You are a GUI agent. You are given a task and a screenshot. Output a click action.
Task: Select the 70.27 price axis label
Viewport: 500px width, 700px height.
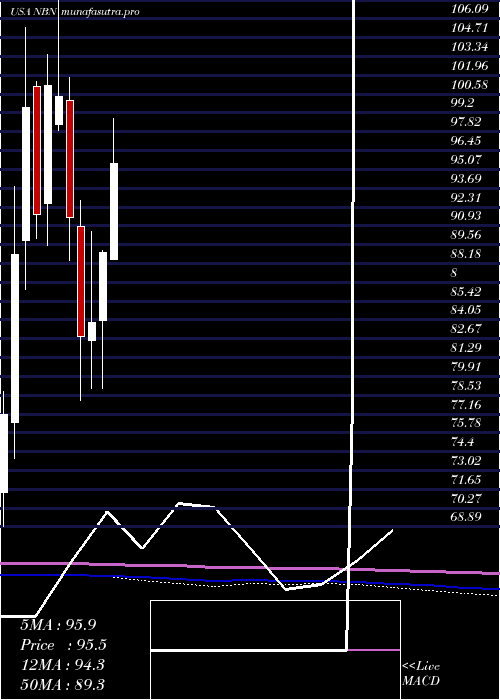pyautogui.click(x=466, y=498)
